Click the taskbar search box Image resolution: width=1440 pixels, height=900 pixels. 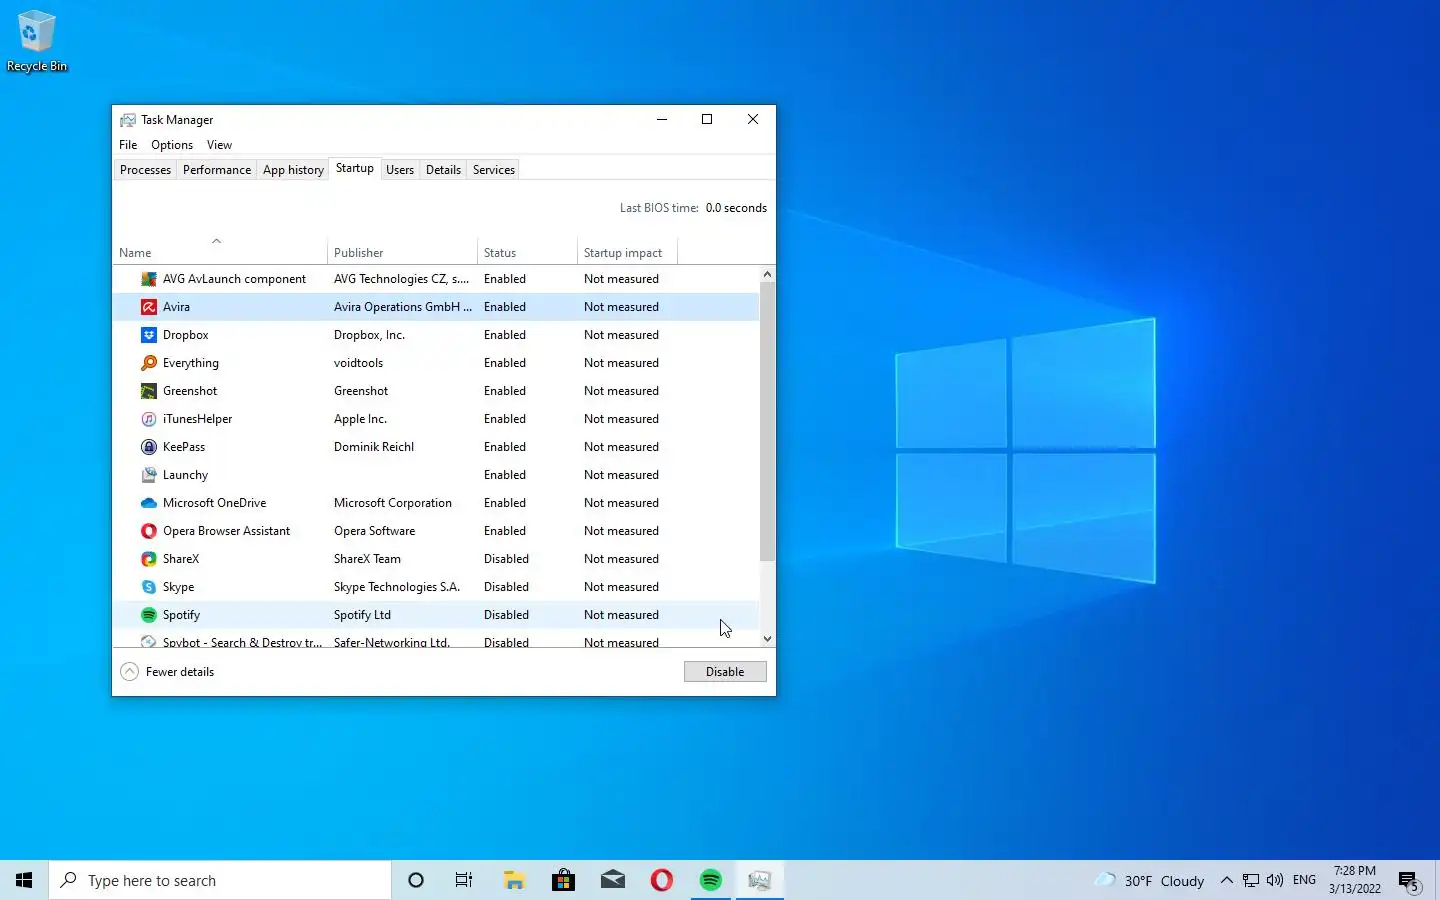click(x=220, y=880)
